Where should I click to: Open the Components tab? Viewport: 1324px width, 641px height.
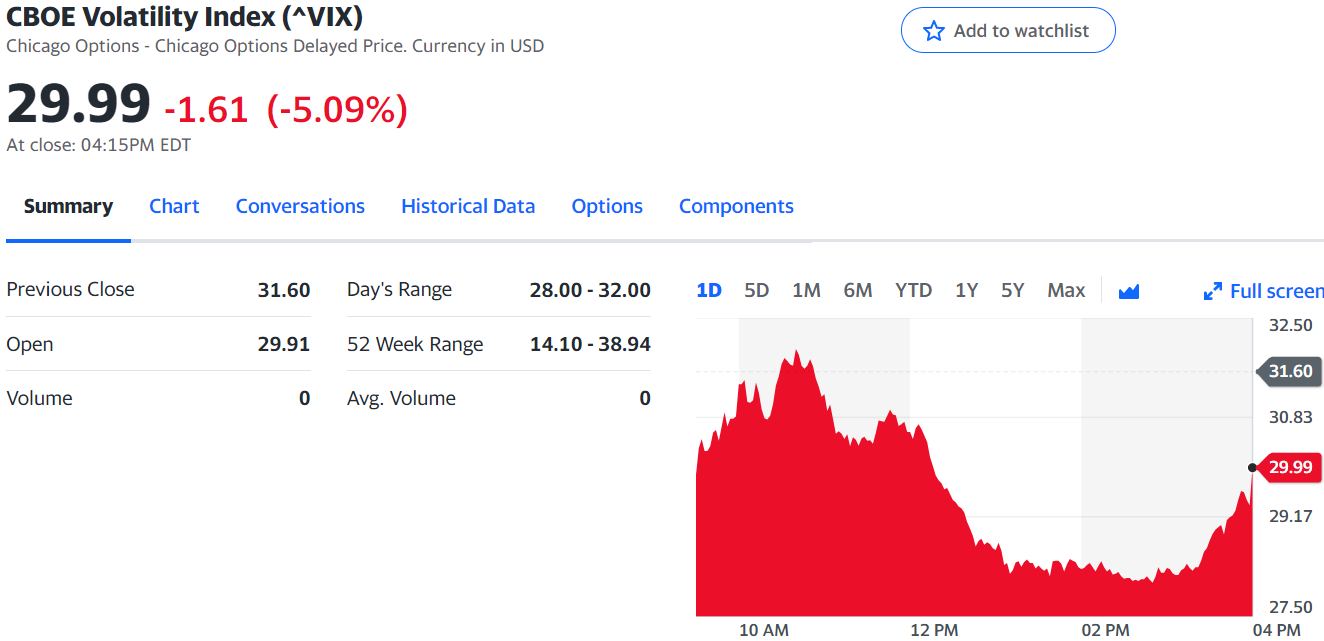click(x=736, y=206)
